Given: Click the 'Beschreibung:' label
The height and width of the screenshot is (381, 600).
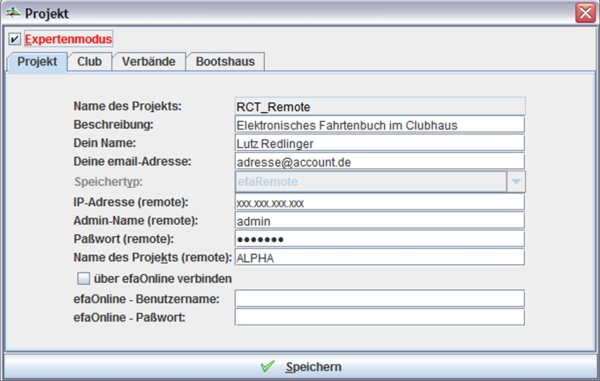Looking at the screenshot, I should (113, 124).
